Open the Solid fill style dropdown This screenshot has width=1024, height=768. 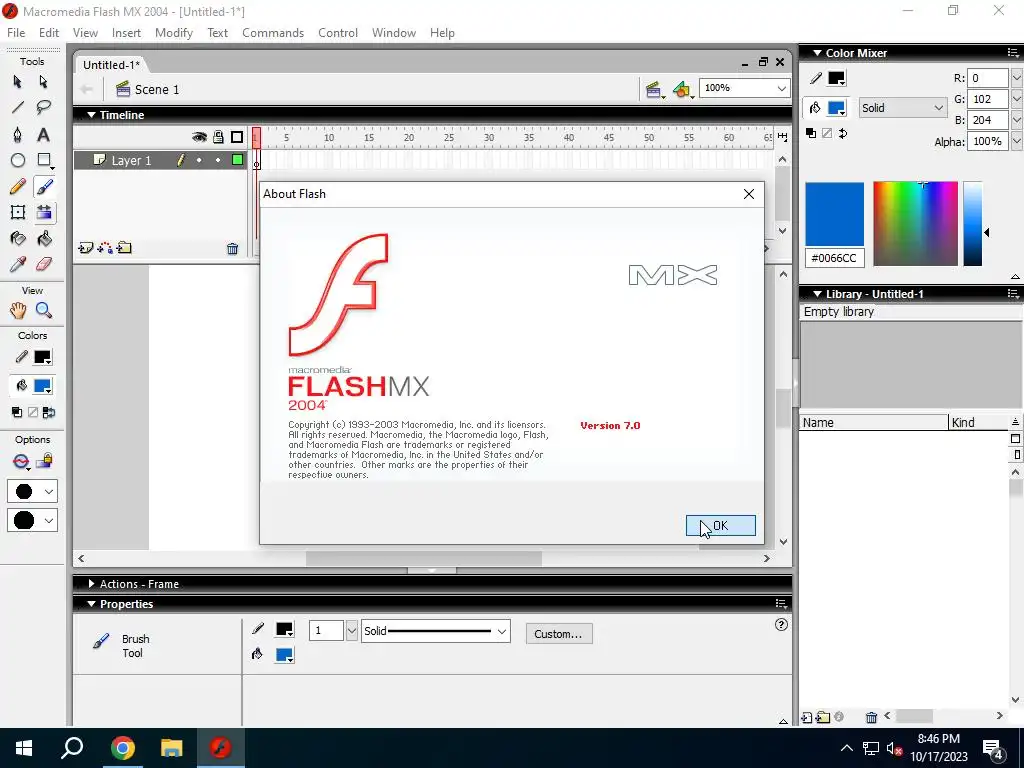click(902, 108)
